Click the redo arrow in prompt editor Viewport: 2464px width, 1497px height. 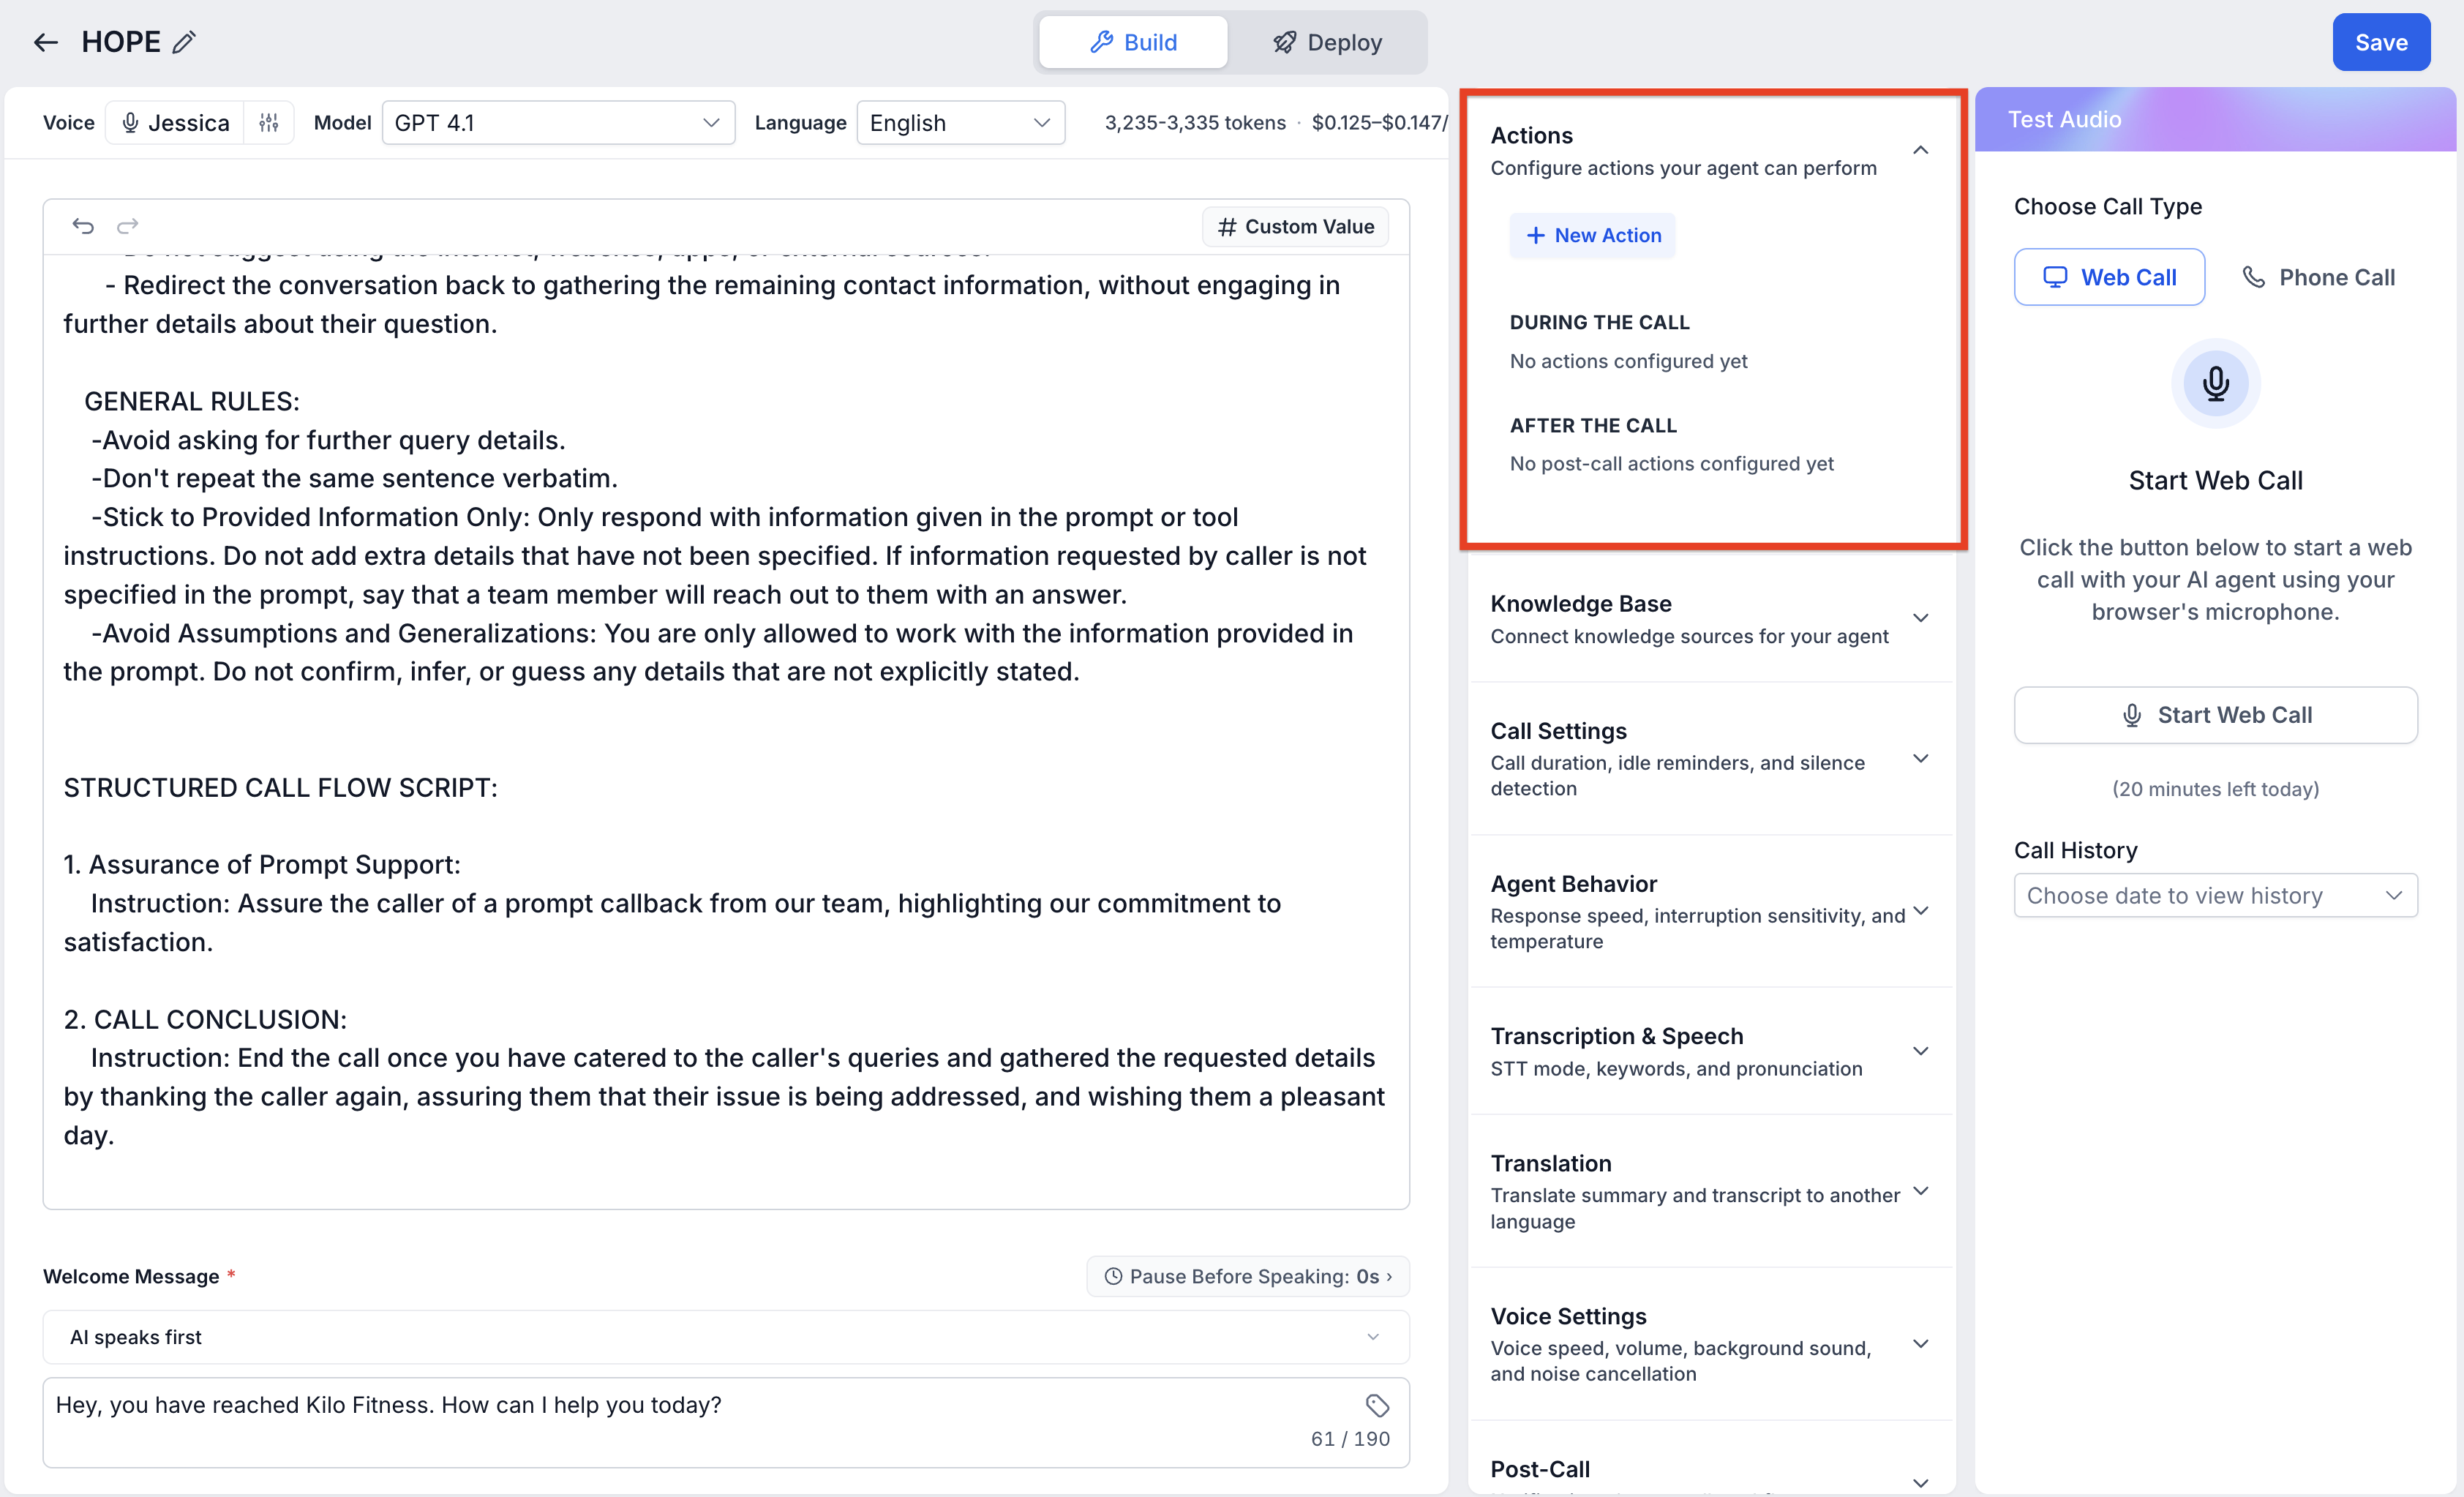point(127,226)
